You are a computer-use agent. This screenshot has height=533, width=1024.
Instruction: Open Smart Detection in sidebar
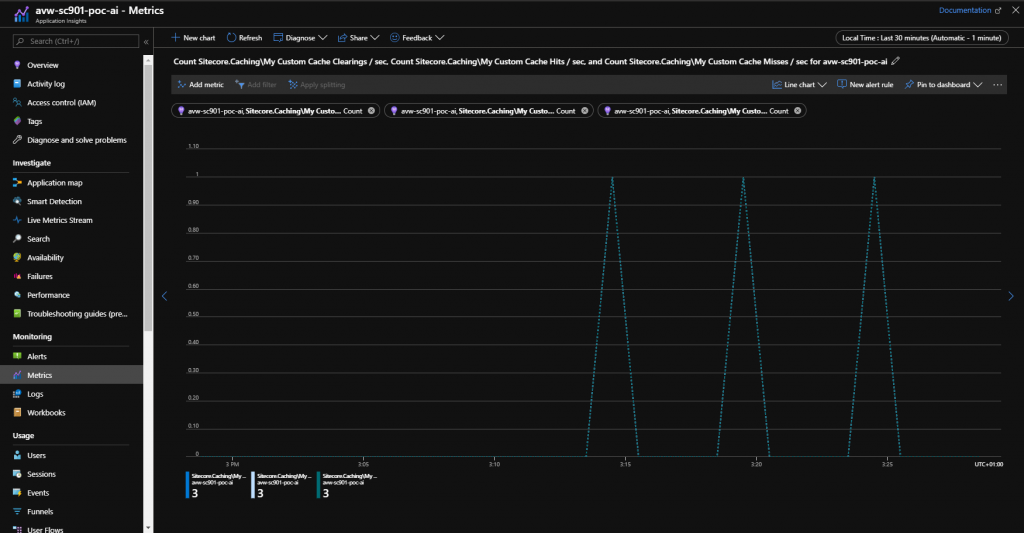(x=54, y=201)
